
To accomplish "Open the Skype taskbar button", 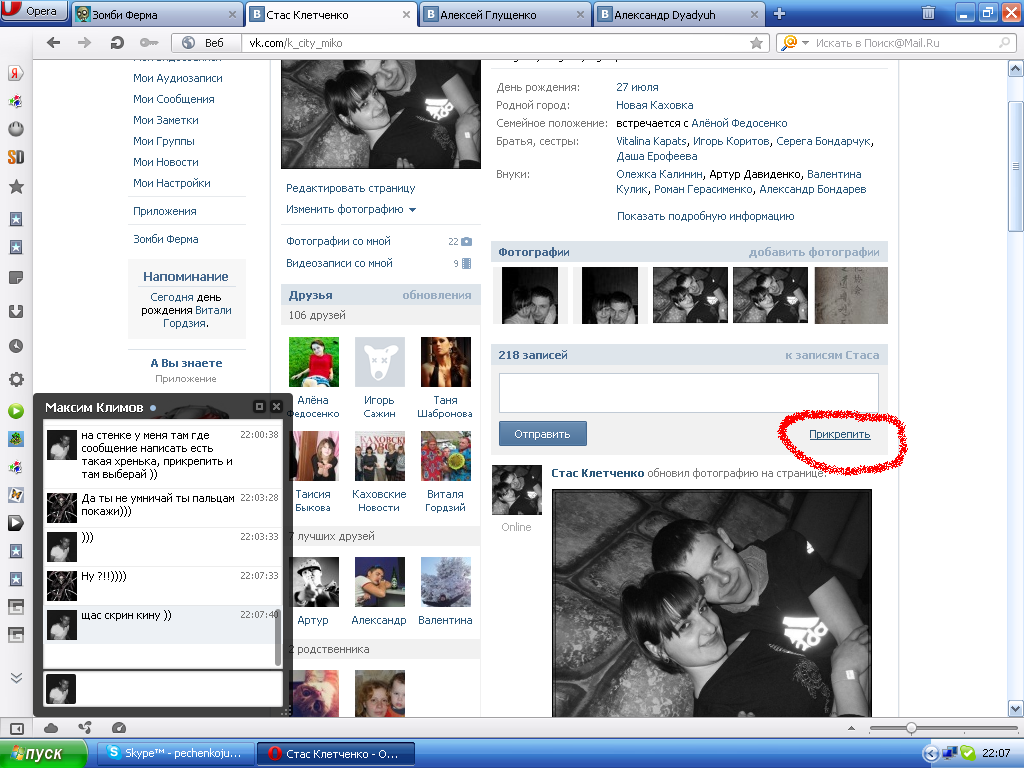I will (x=175, y=753).
